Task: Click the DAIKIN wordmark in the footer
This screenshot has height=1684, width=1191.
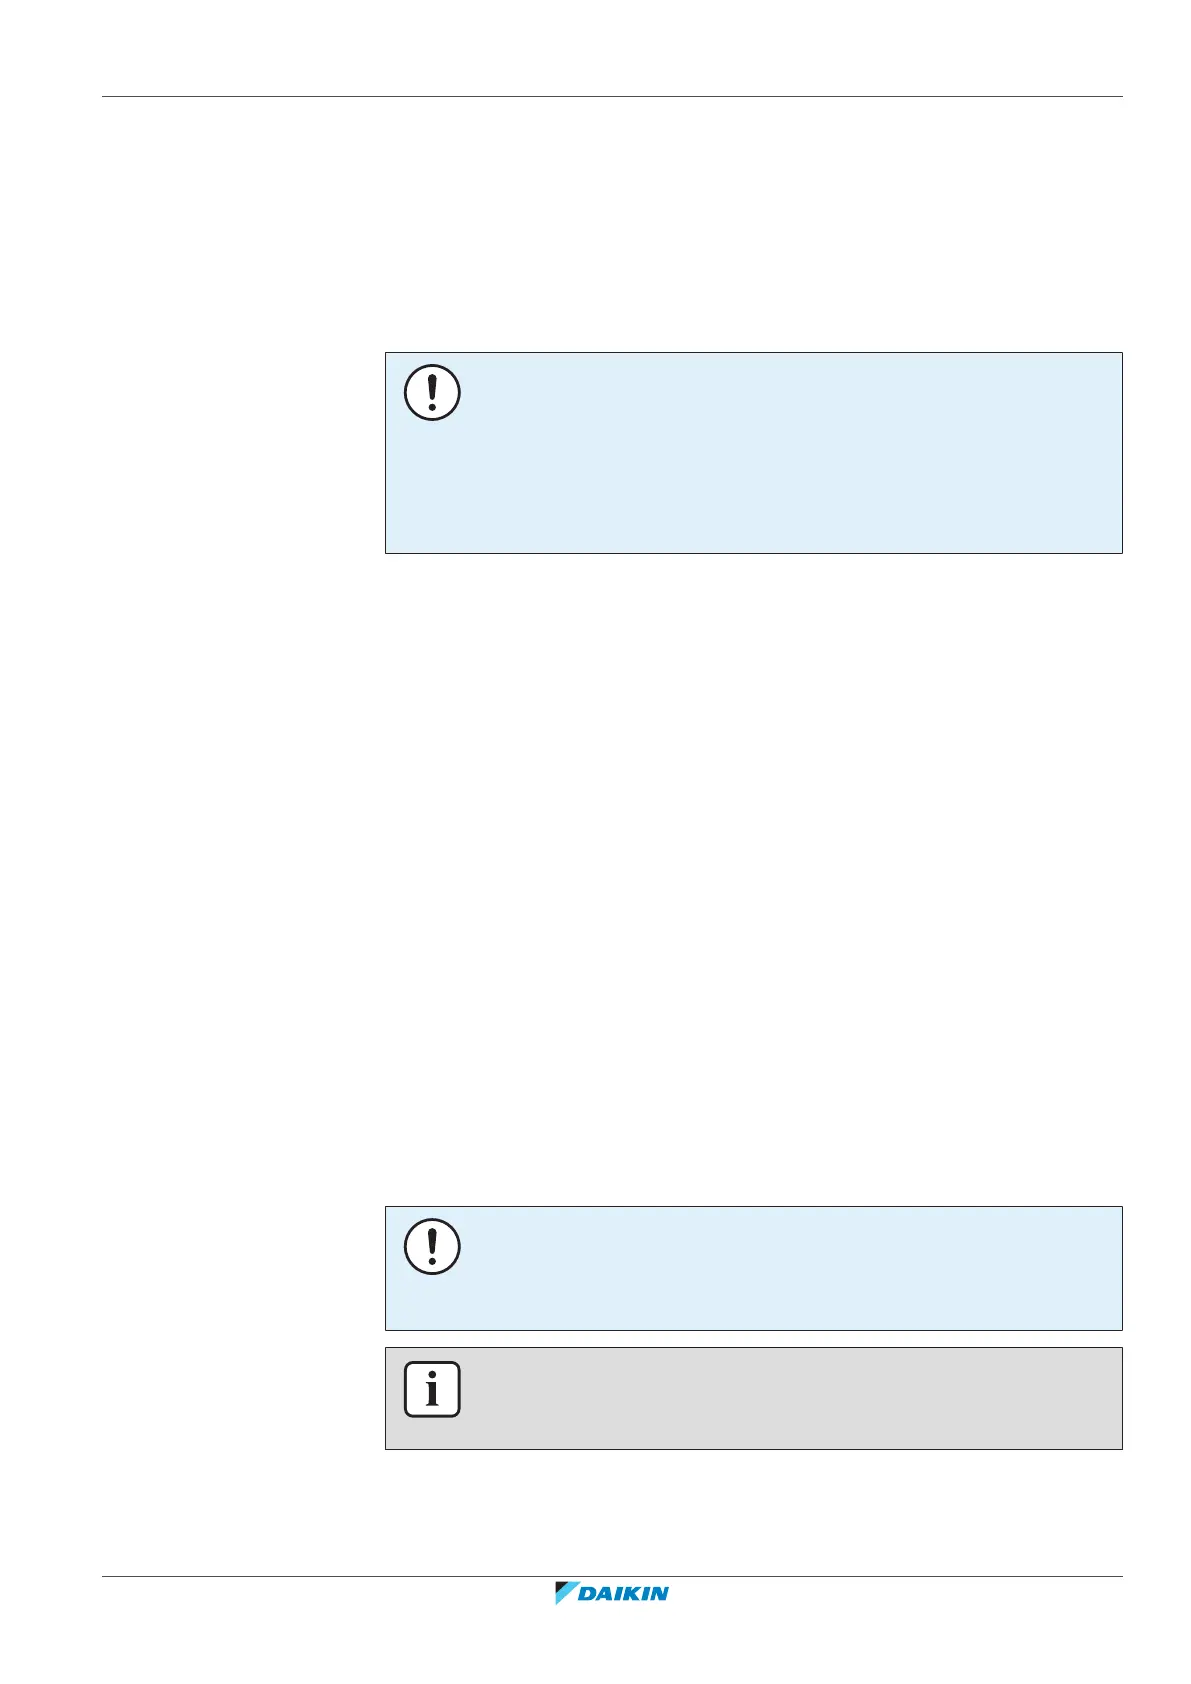Action: (623, 1594)
